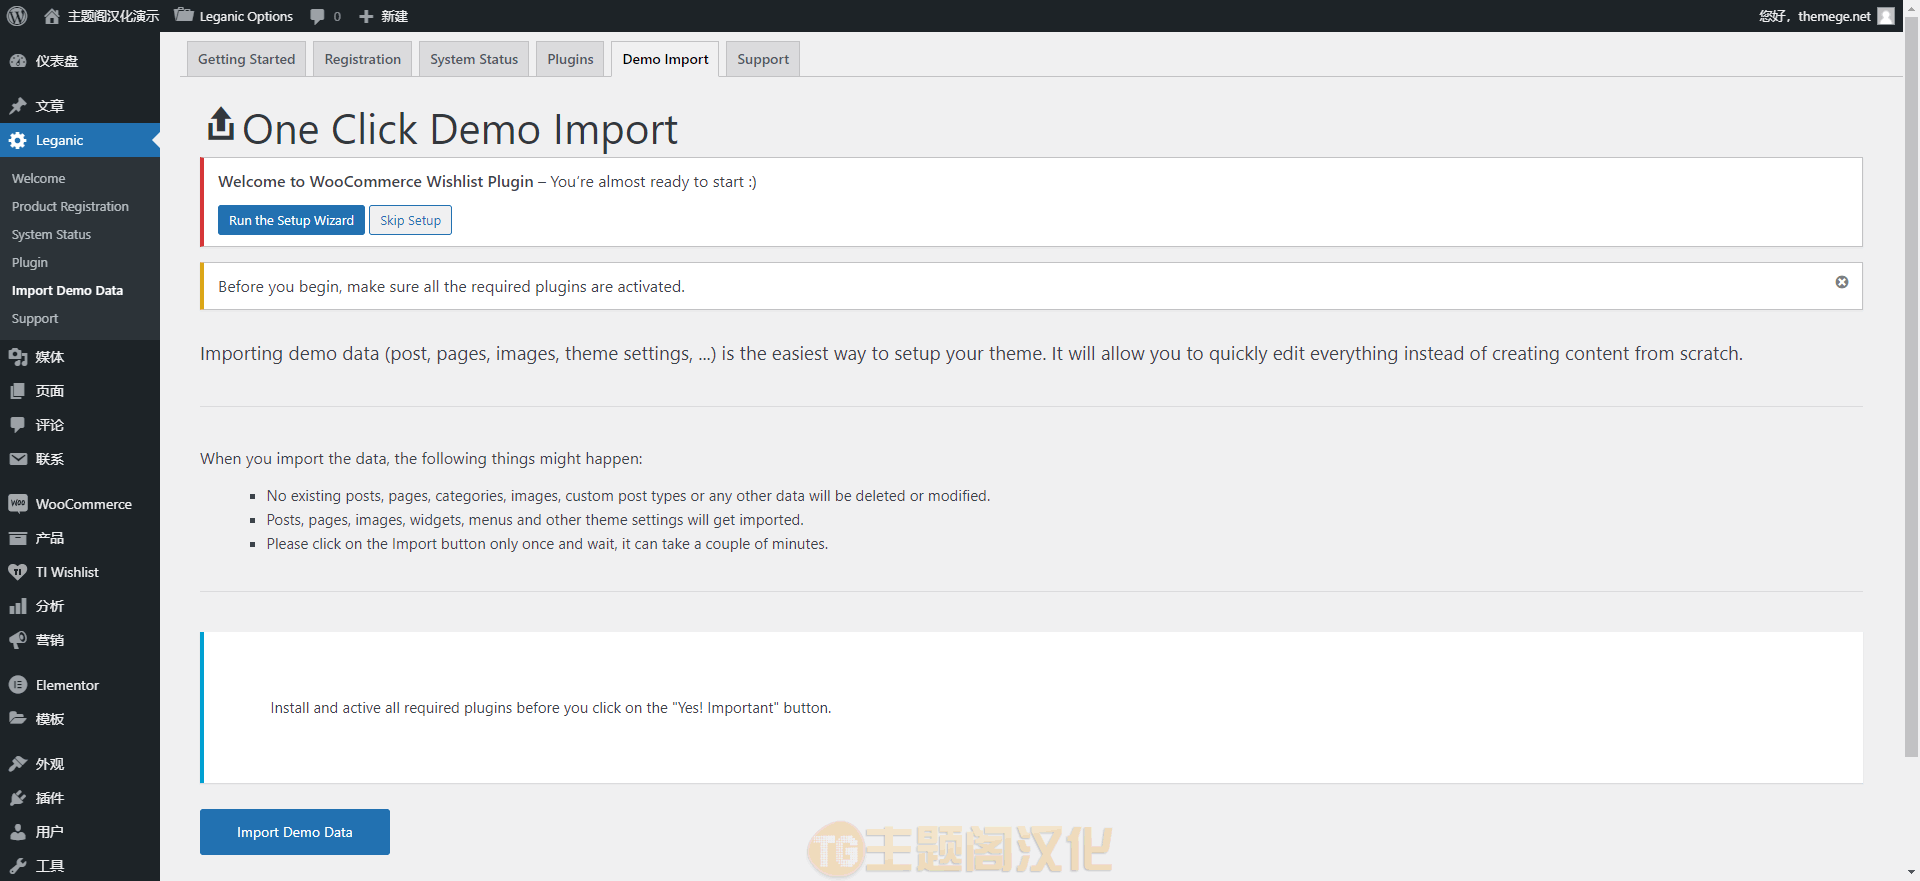Viewport: 1920px width, 881px height.
Task: Run the Setup Wizard
Action: (291, 220)
